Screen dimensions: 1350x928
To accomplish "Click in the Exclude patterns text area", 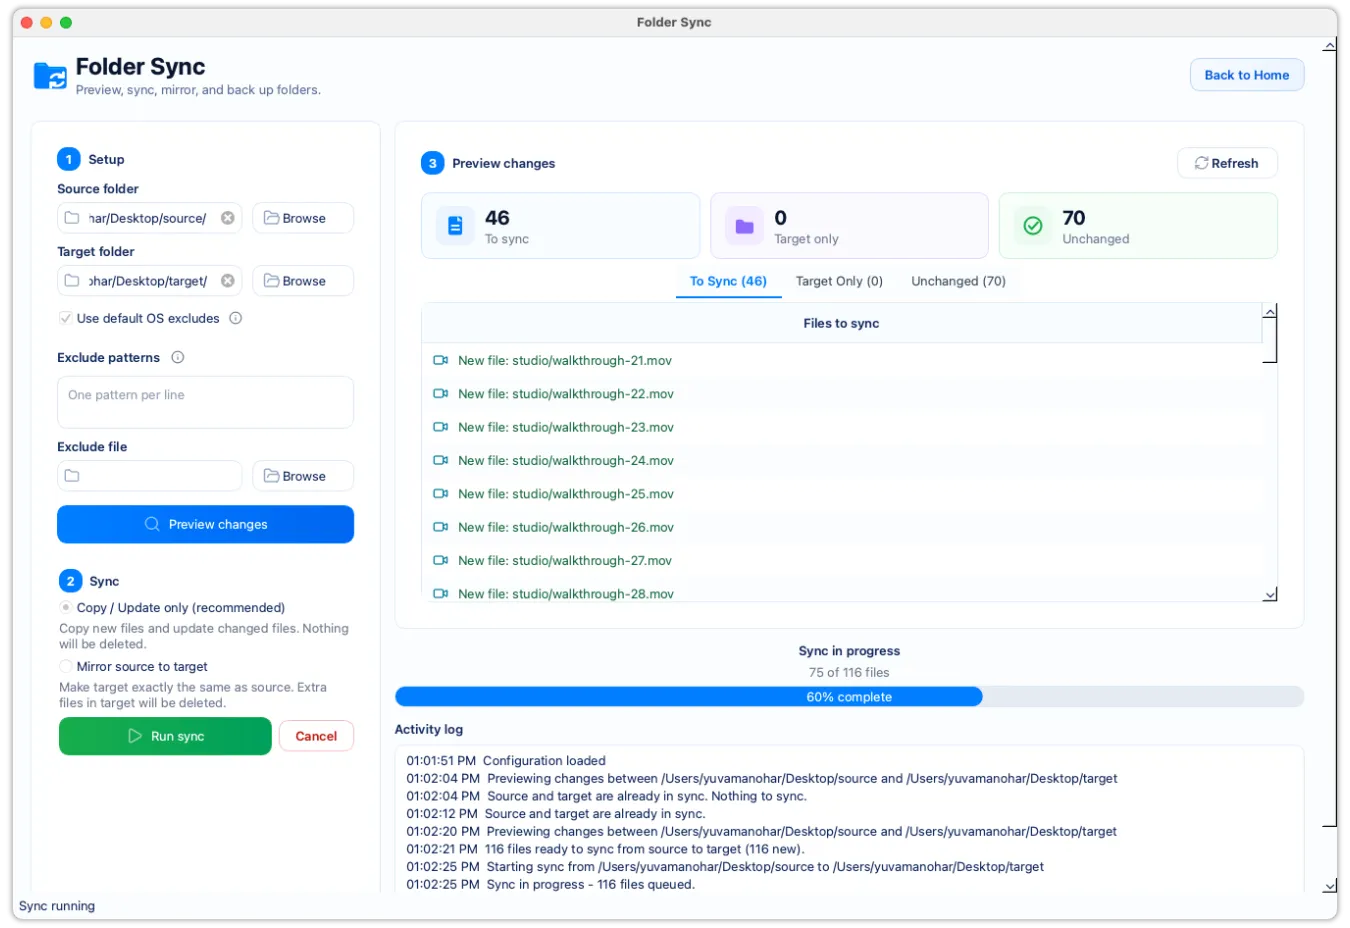I will pos(205,402).
